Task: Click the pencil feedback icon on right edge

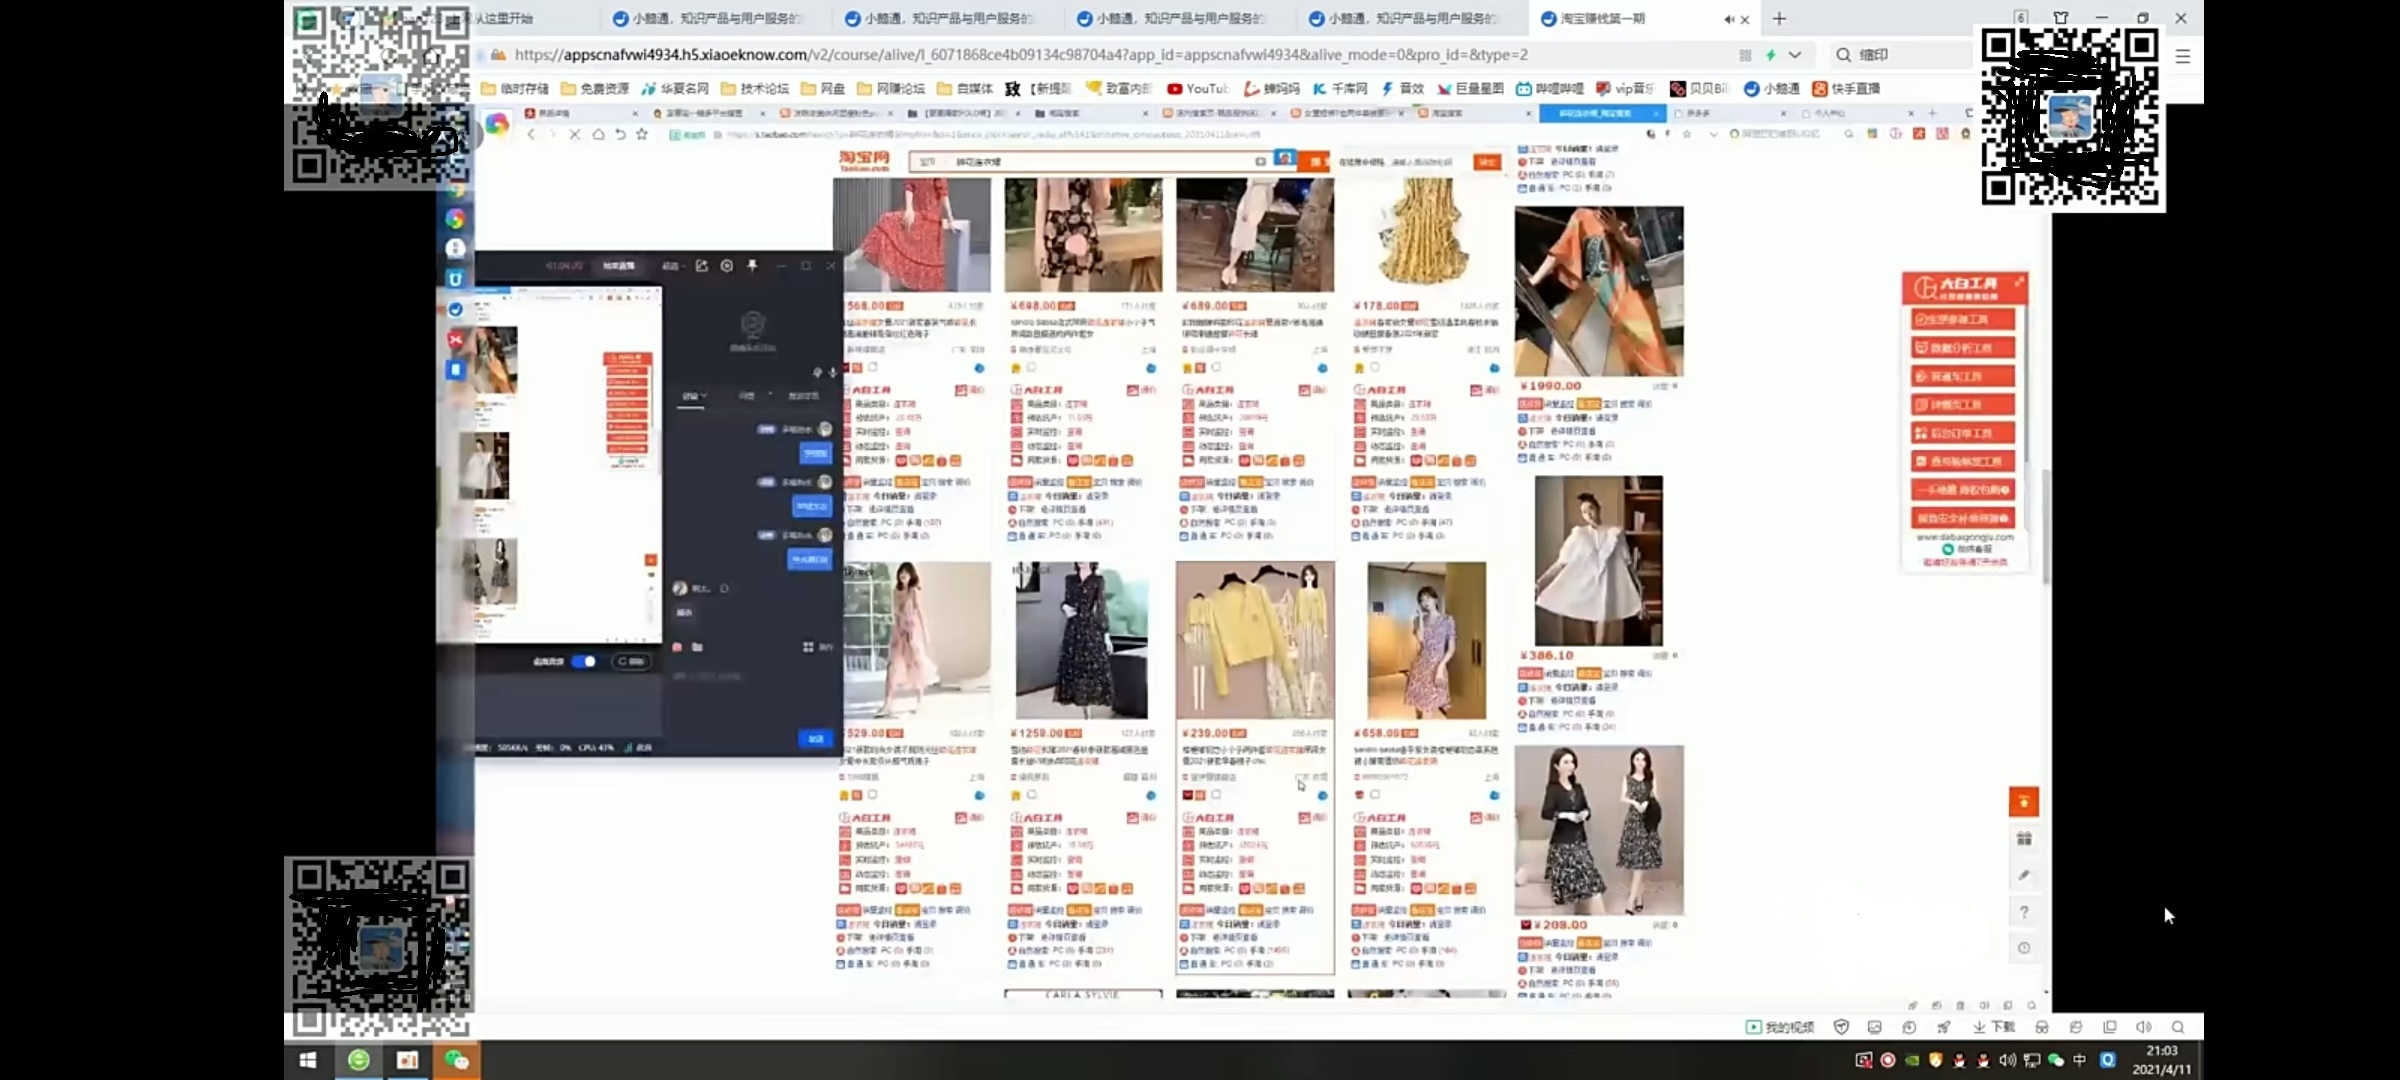Action: click(x=2024, y=875)
